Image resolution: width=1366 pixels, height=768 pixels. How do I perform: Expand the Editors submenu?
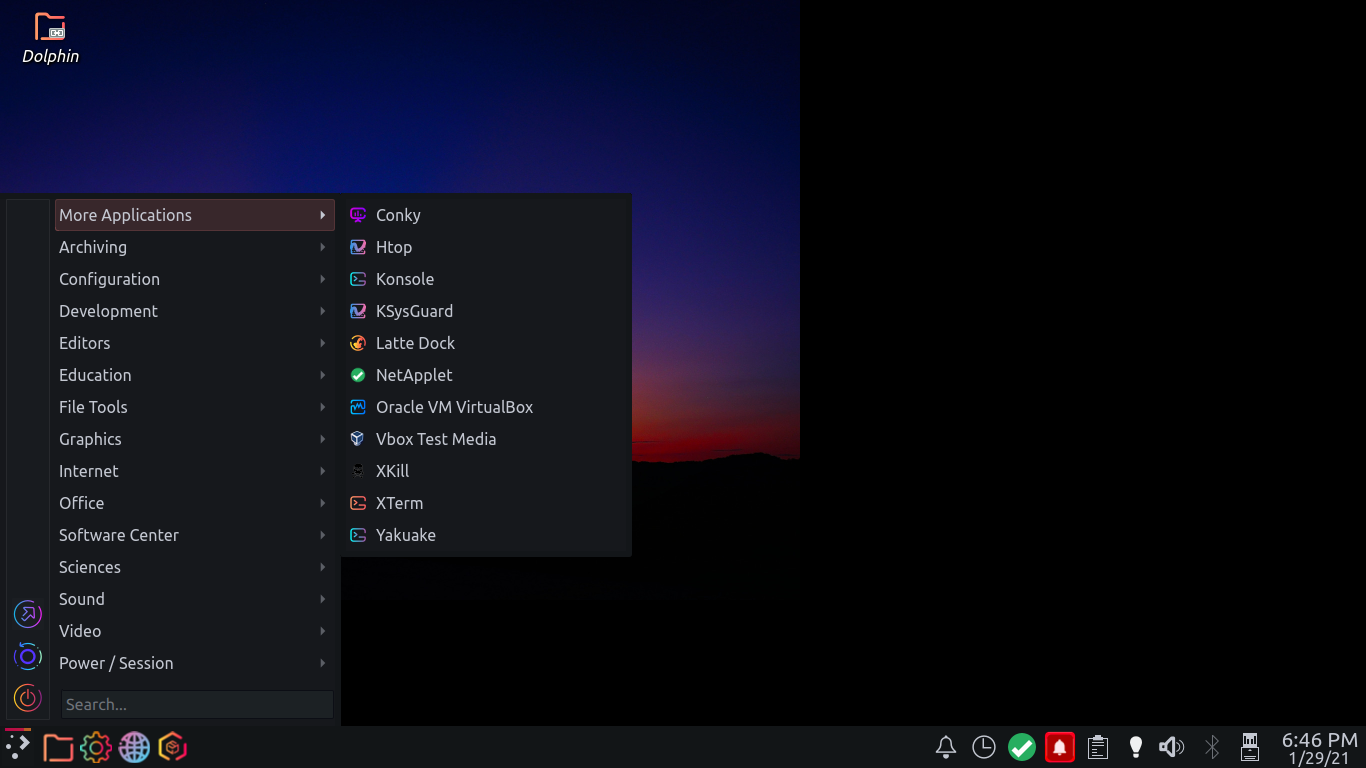[194, 343]
